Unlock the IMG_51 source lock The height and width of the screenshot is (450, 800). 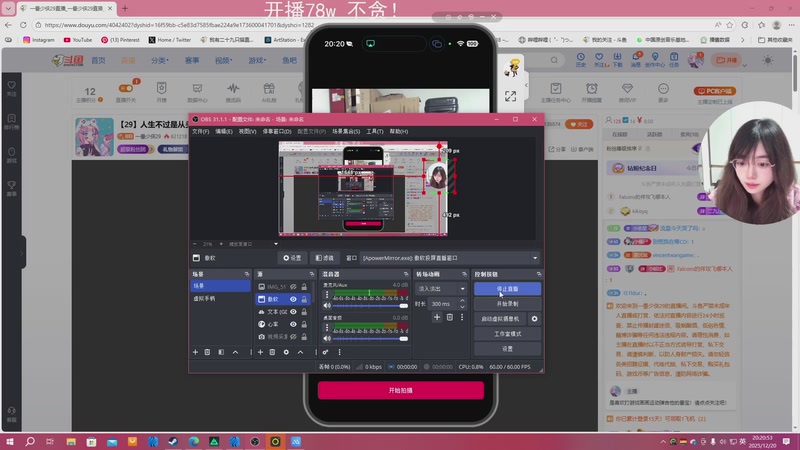click(304, 287)
